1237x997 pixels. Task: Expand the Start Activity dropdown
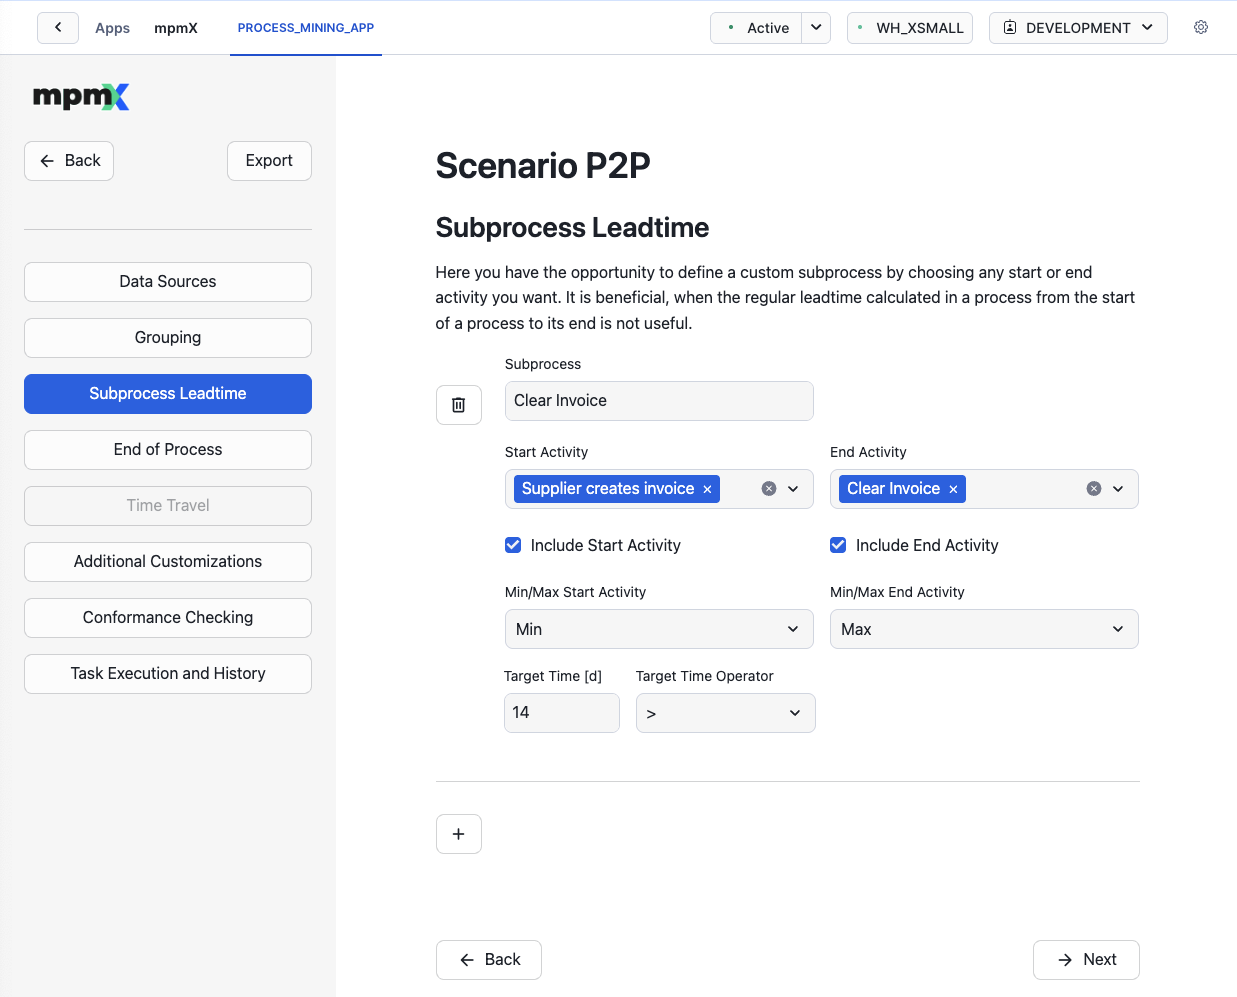click(793, 489)
